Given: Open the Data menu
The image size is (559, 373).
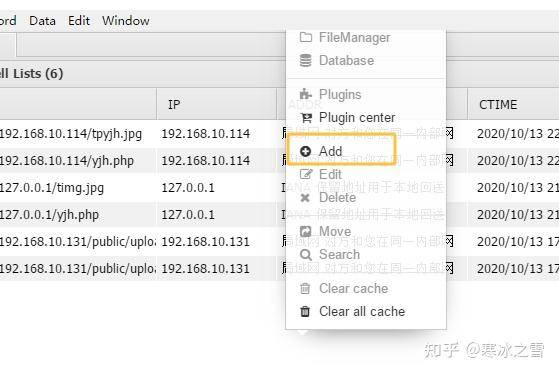Looking at the screenshot, I should (42, 20).
